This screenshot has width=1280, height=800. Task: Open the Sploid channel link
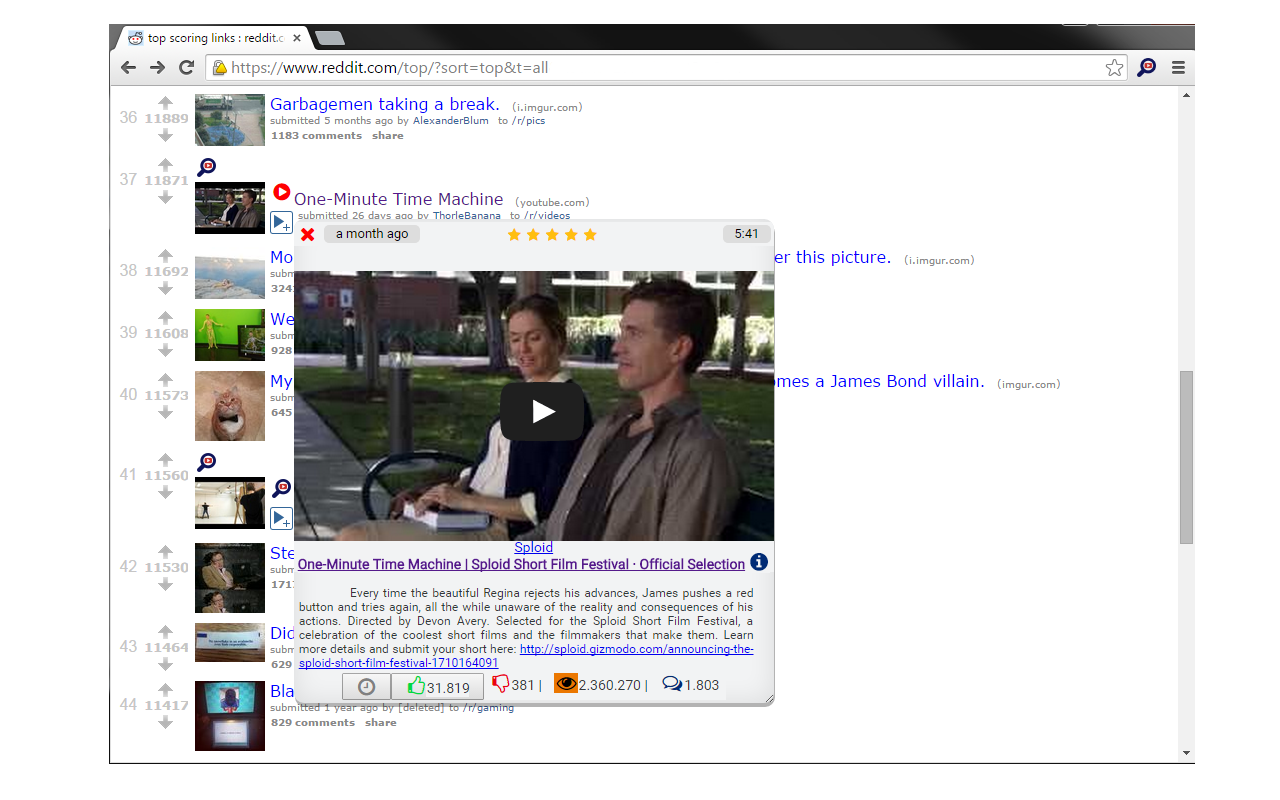coord(533,547)
